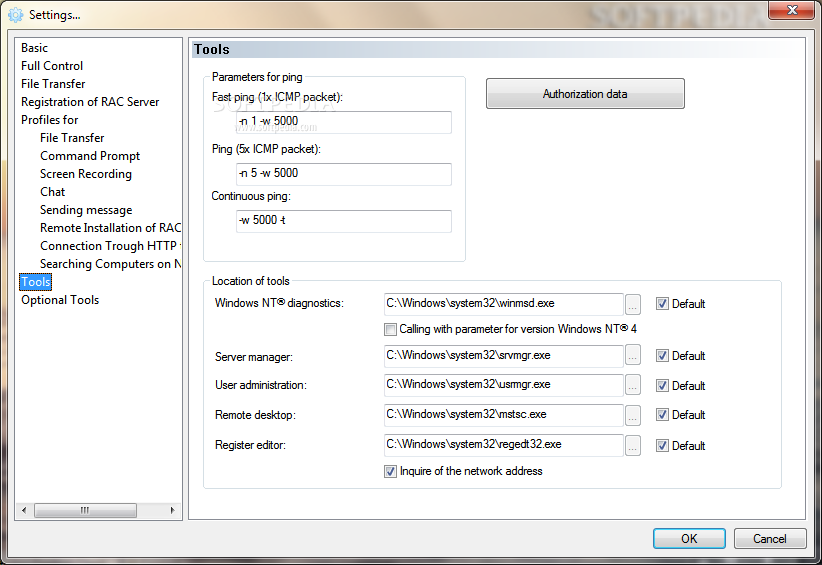Click the Settings gear icon in title bar
The height and width of the screenshot is (565, 822).
pyautogui.click(x=16, y=15)
